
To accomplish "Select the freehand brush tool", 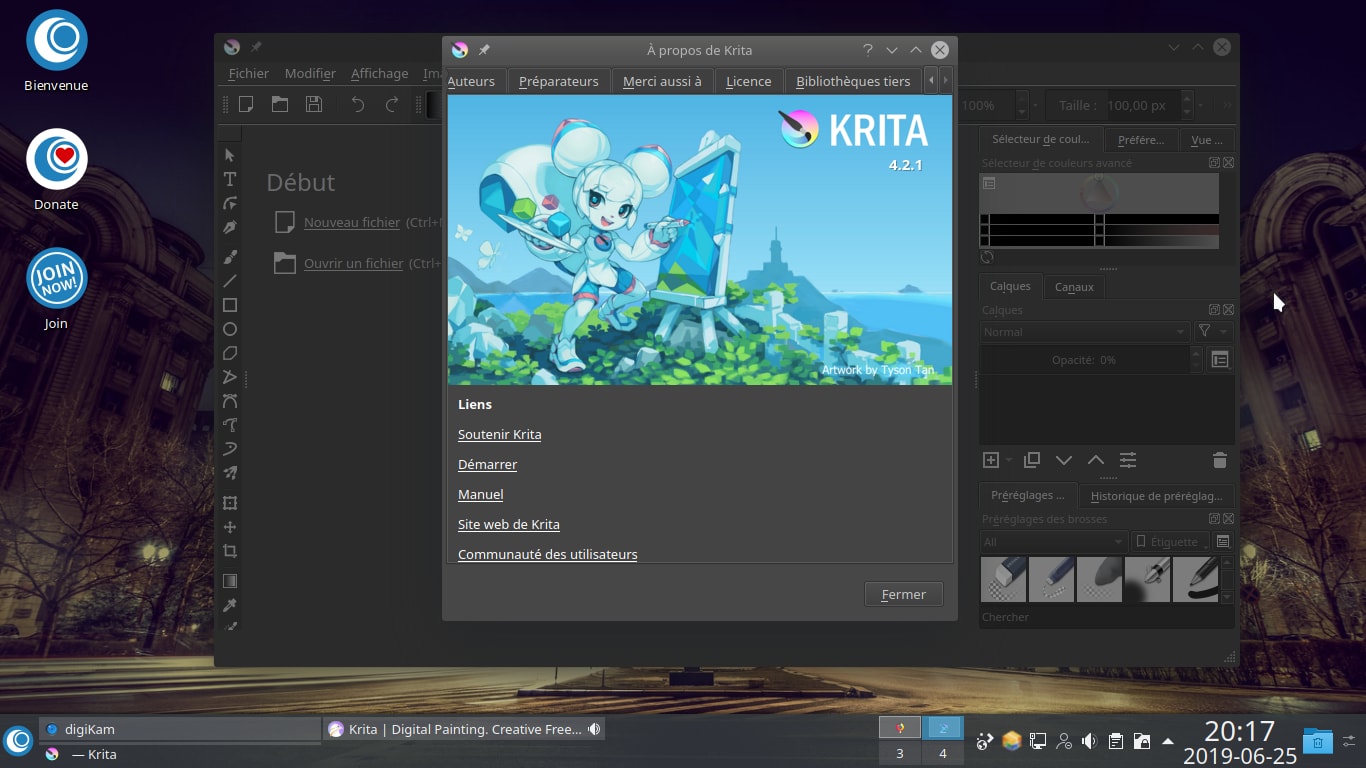I will pyautogui.click(x=230, y=257).
